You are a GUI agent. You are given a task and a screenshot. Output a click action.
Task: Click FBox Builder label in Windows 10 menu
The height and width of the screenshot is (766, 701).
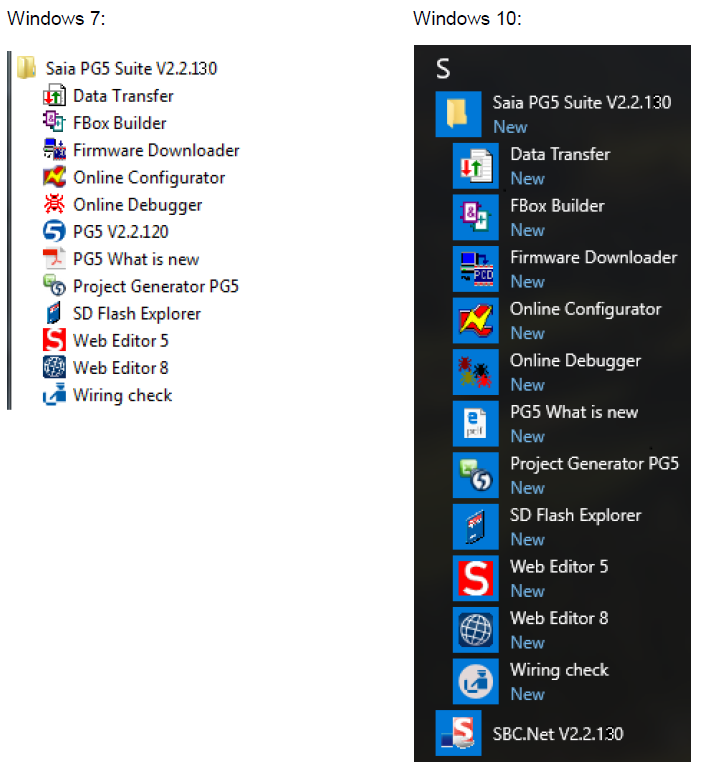tap(557, 206)
